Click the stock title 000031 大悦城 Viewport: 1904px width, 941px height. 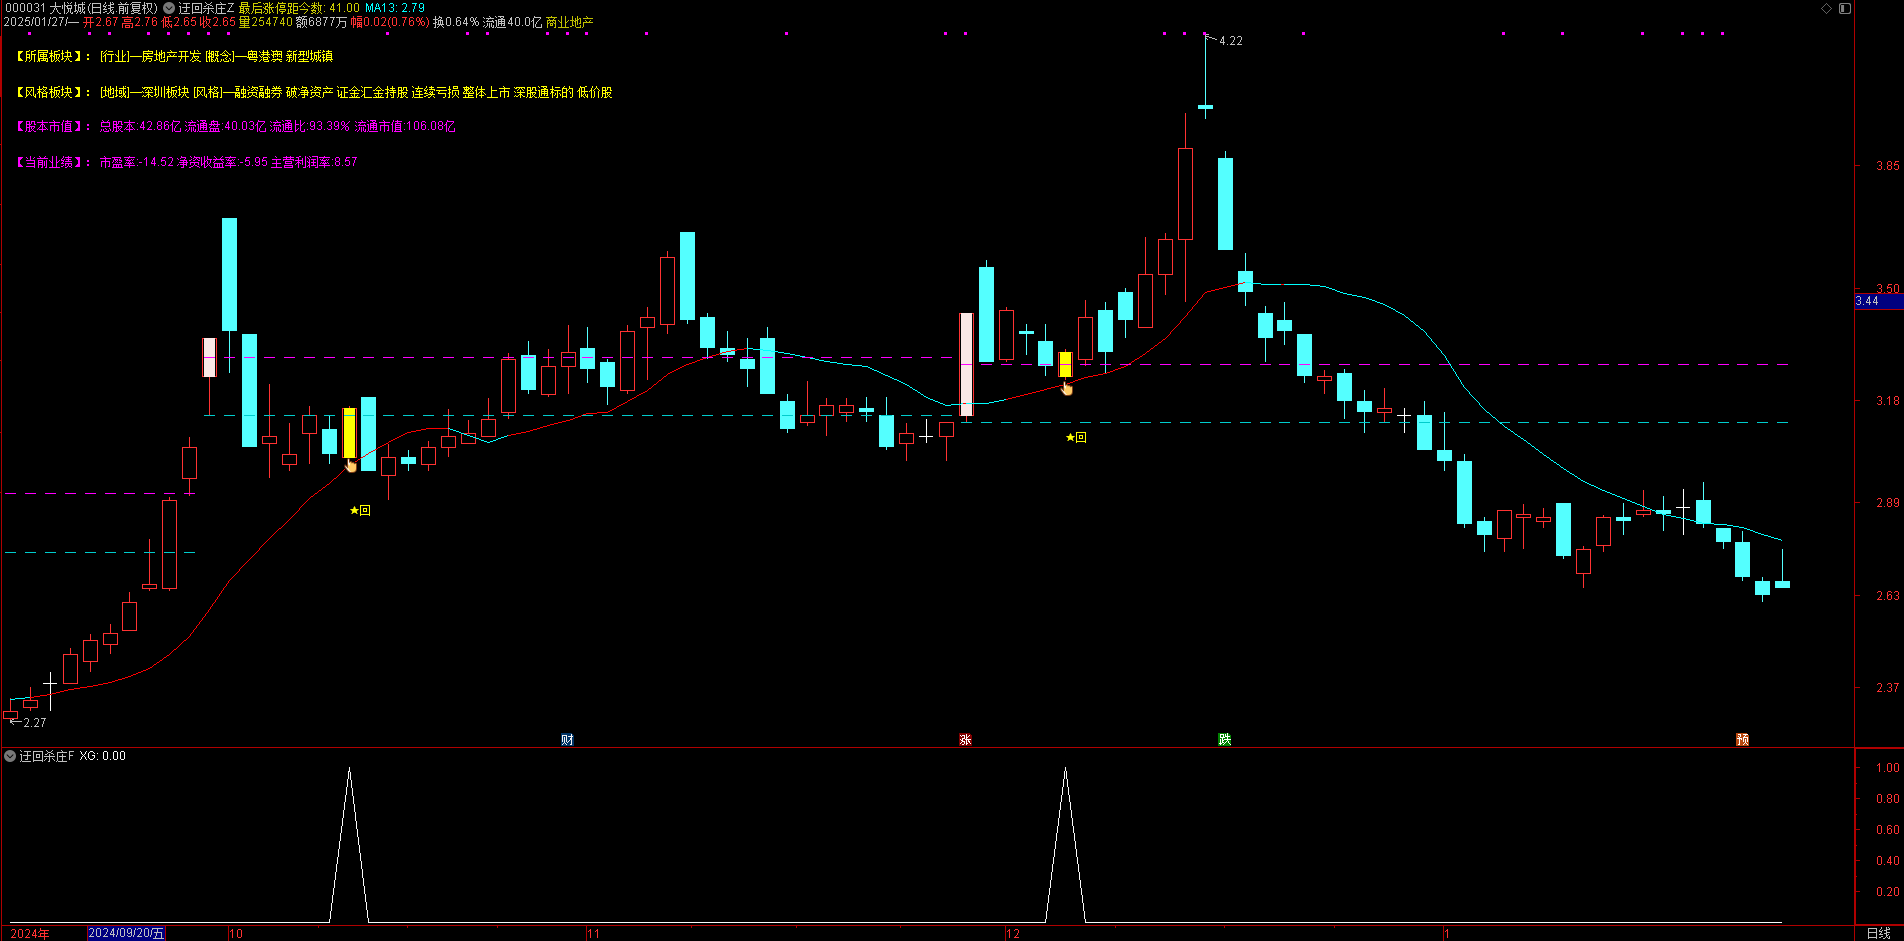(x=45, y=8)
